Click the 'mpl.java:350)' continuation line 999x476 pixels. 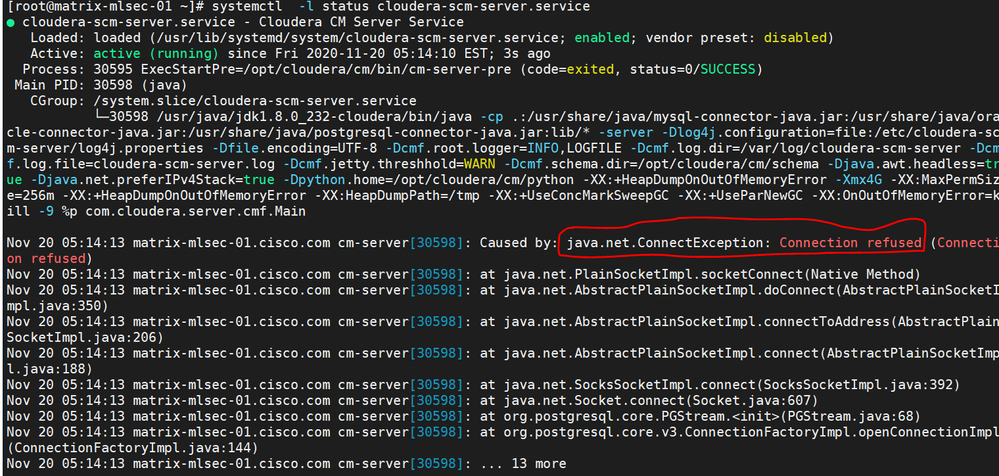click(57, 306)
